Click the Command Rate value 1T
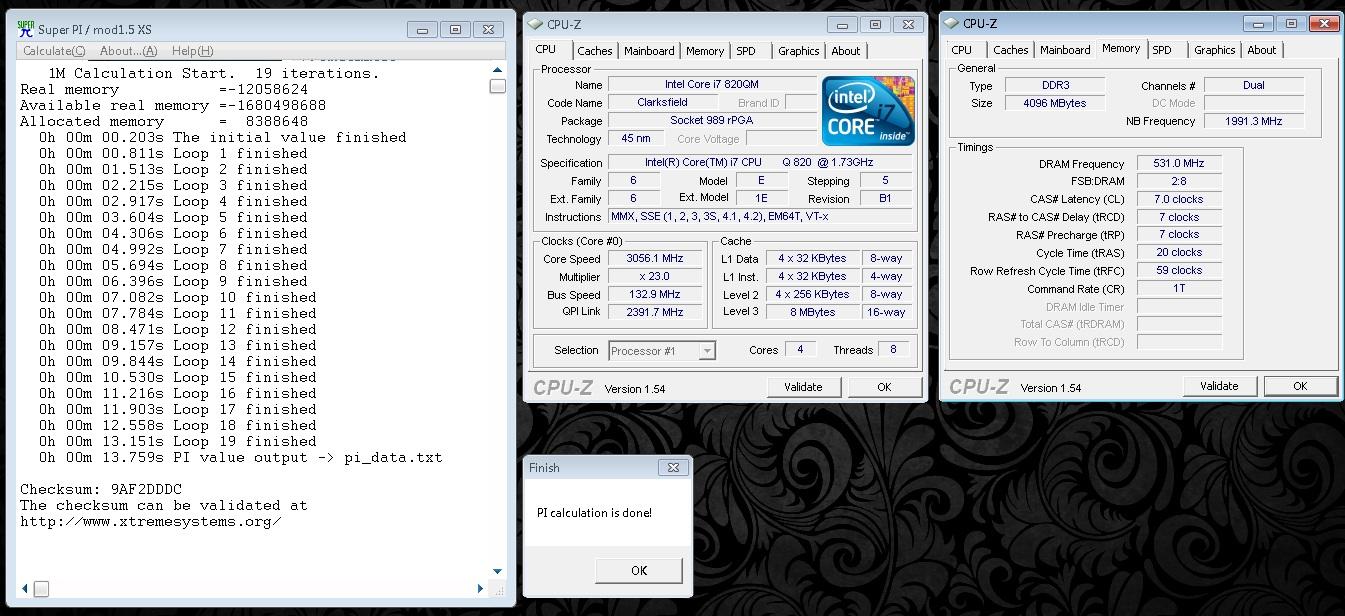This screenshot has height=616, width=1345. coord(1180,288)
